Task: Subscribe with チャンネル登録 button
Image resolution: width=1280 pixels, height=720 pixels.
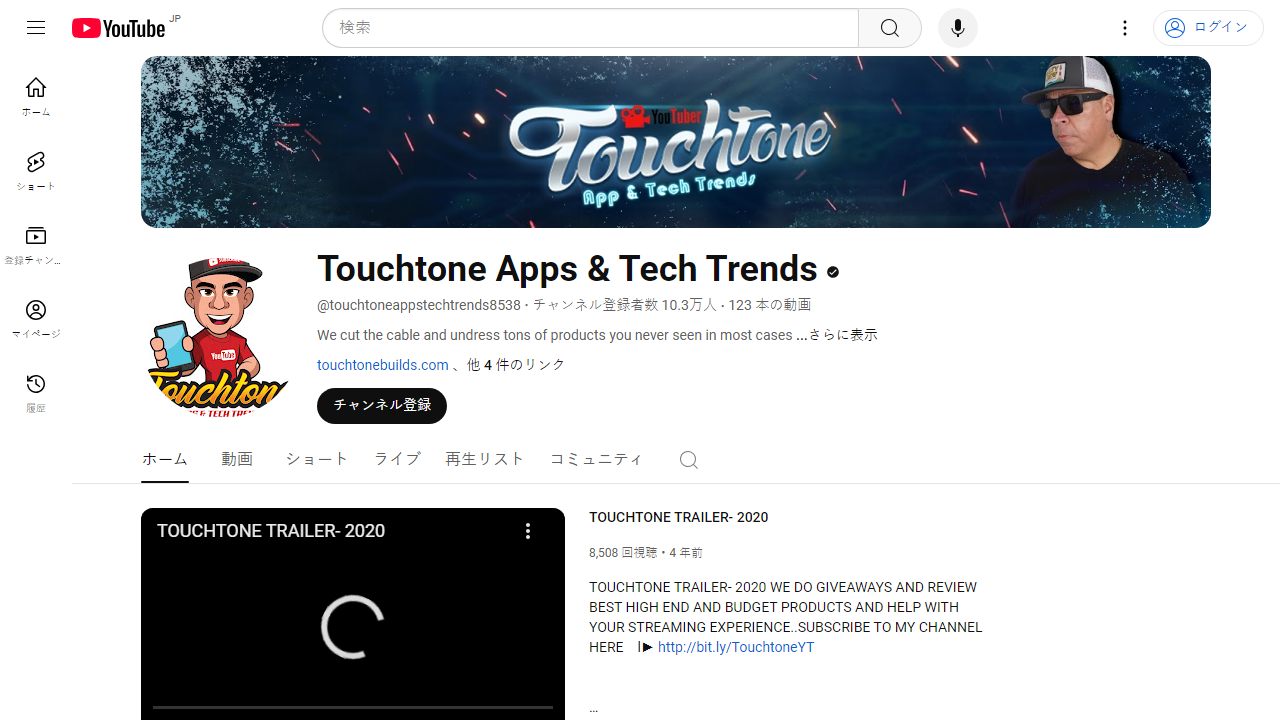Action: click(382, 406)
